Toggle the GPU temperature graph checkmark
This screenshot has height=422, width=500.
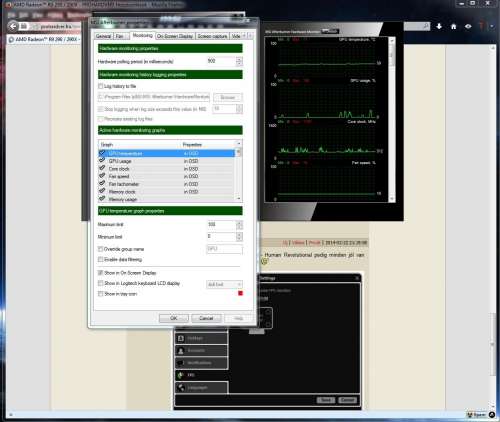[x=102, y=153]
